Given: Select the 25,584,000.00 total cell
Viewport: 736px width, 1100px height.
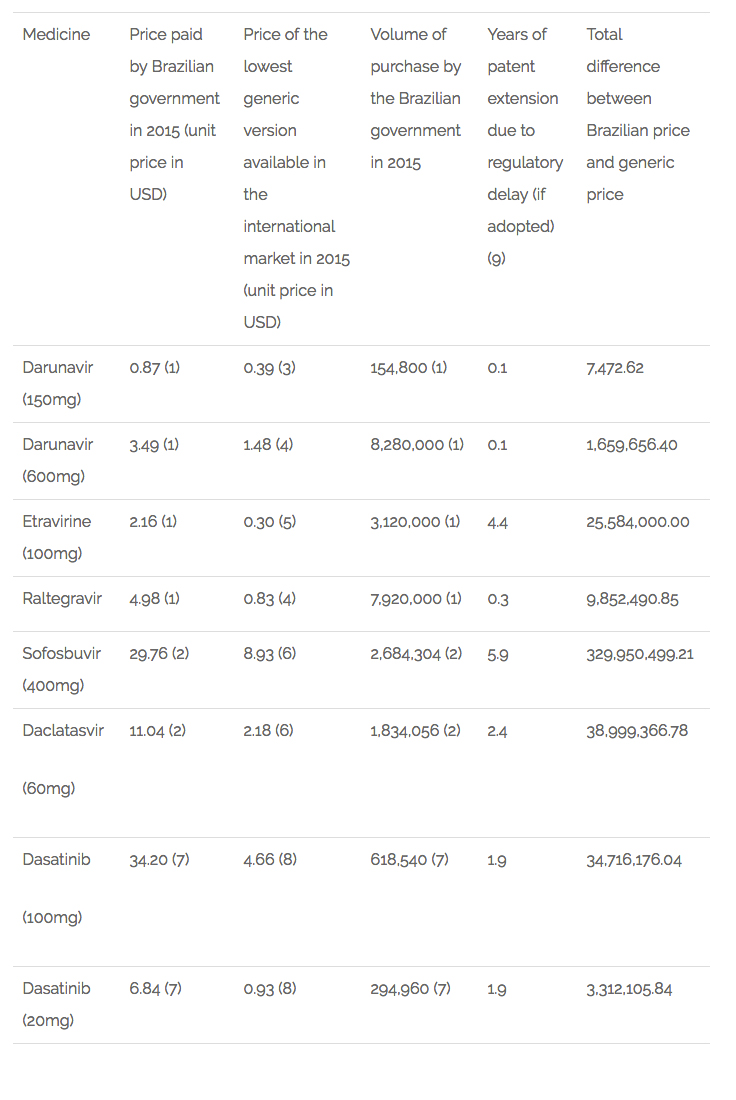Looking at the screenshot, I should (638, 522).
